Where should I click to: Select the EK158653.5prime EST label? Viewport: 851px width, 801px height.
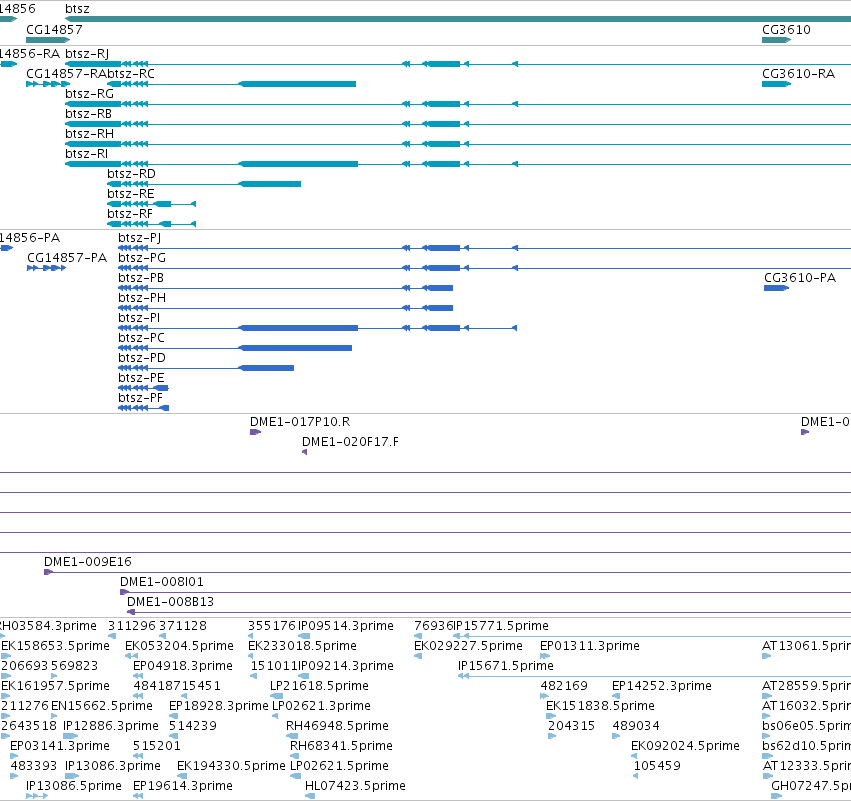[55, 646]
